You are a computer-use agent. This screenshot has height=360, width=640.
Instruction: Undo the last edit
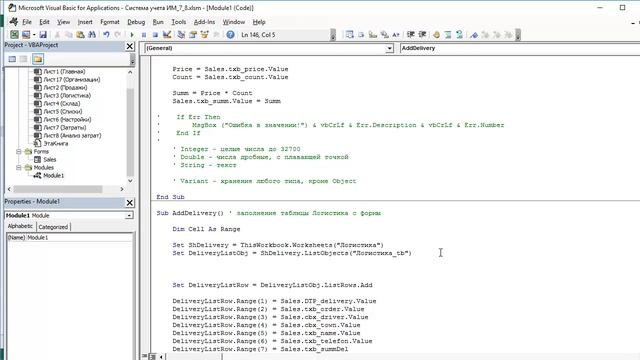click(106, 35)
